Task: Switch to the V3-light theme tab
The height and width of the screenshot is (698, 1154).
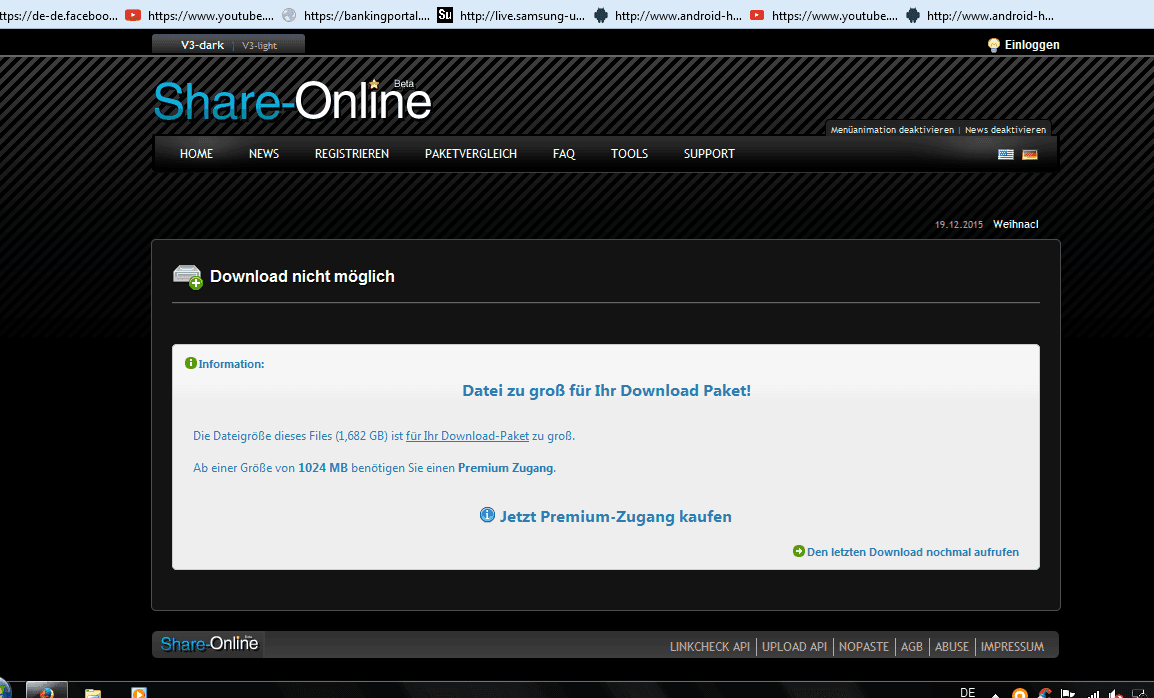Action: pos(259,46)
